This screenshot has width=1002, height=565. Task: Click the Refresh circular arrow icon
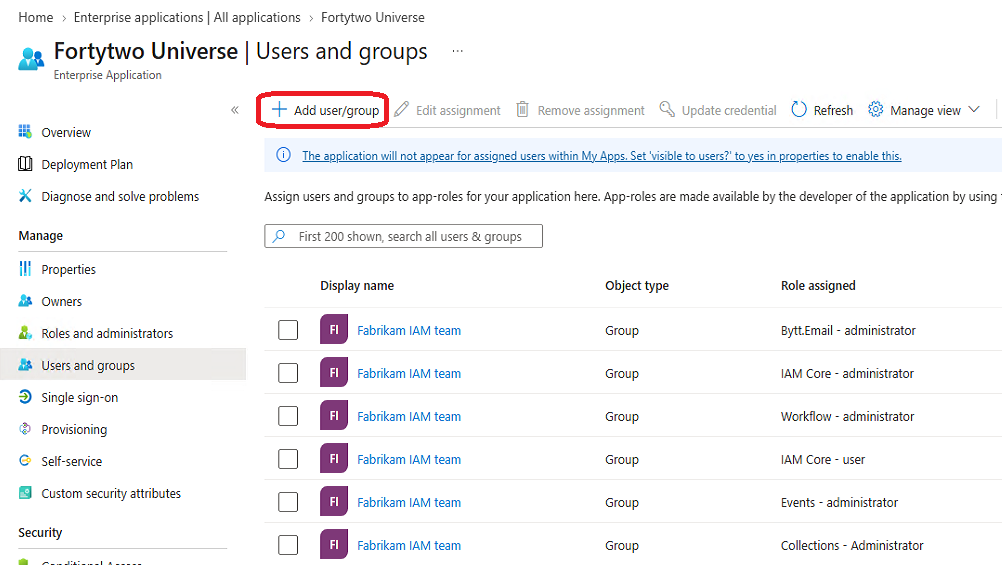pyautogui.click(x=799, y=109)
